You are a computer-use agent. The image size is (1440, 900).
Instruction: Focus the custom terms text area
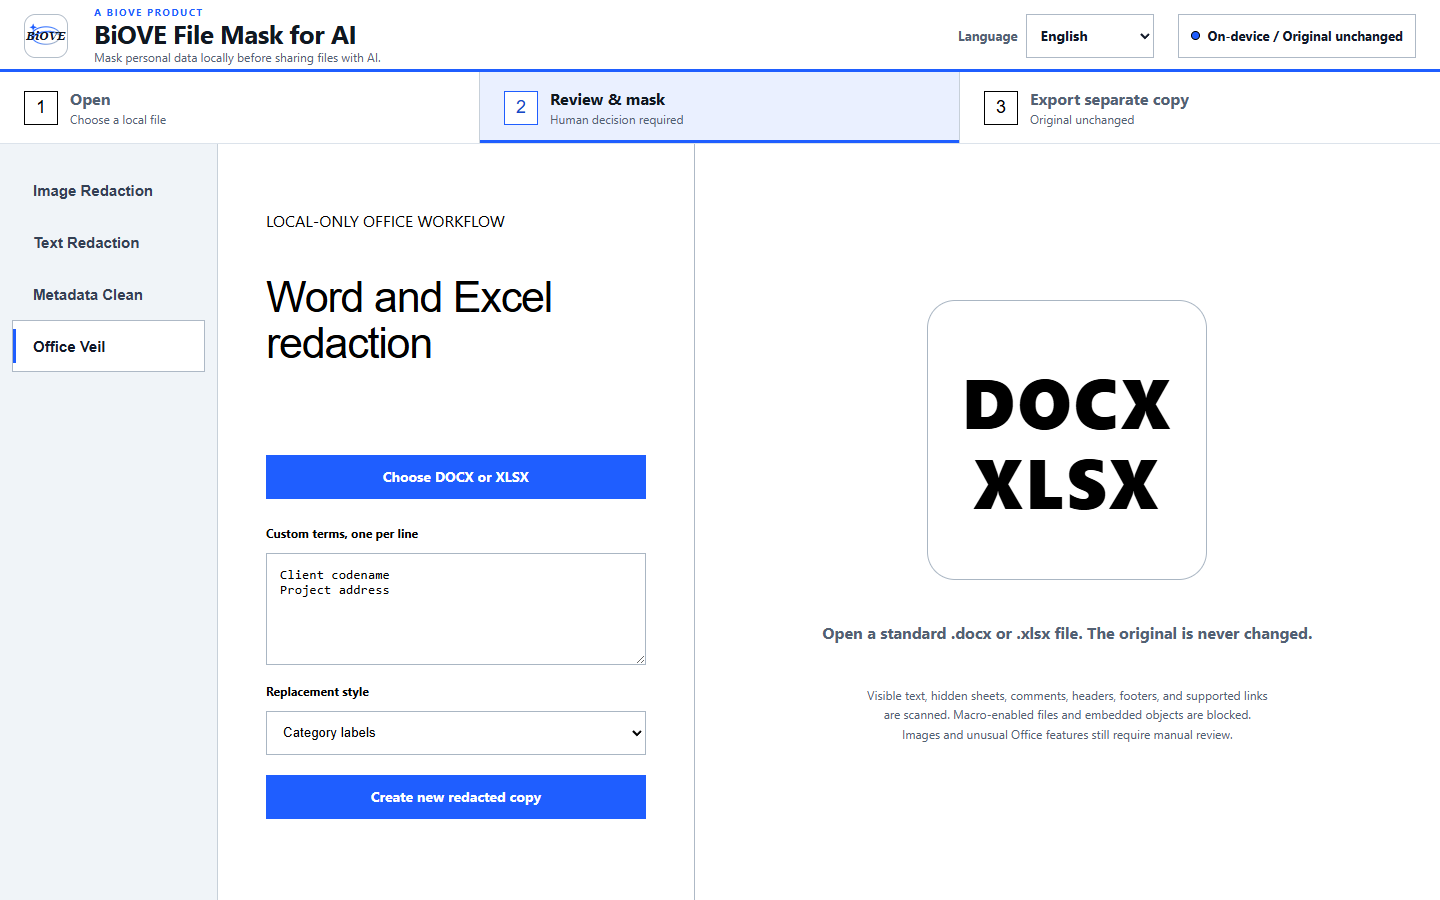coord(456,609)
